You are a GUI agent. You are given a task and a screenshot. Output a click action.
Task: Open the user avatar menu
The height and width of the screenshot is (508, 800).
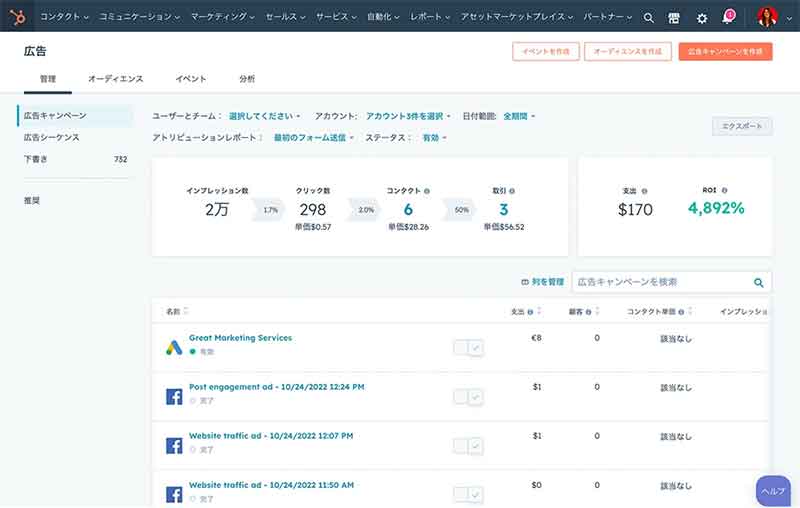click(x=767, y=17)
